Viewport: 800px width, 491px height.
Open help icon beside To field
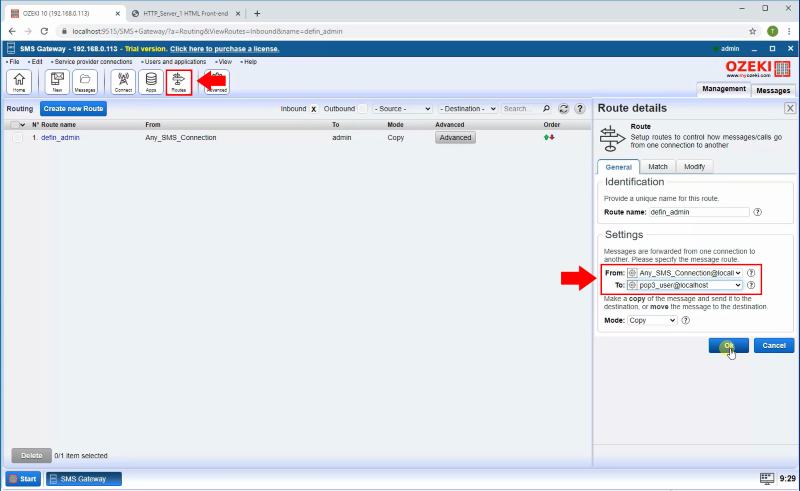pos(751,285)
